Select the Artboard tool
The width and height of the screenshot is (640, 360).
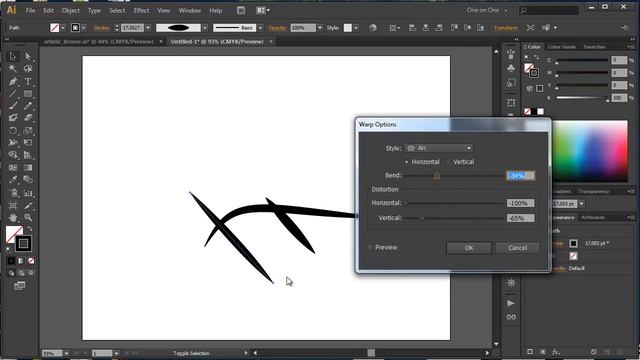(x=13, y=205)
